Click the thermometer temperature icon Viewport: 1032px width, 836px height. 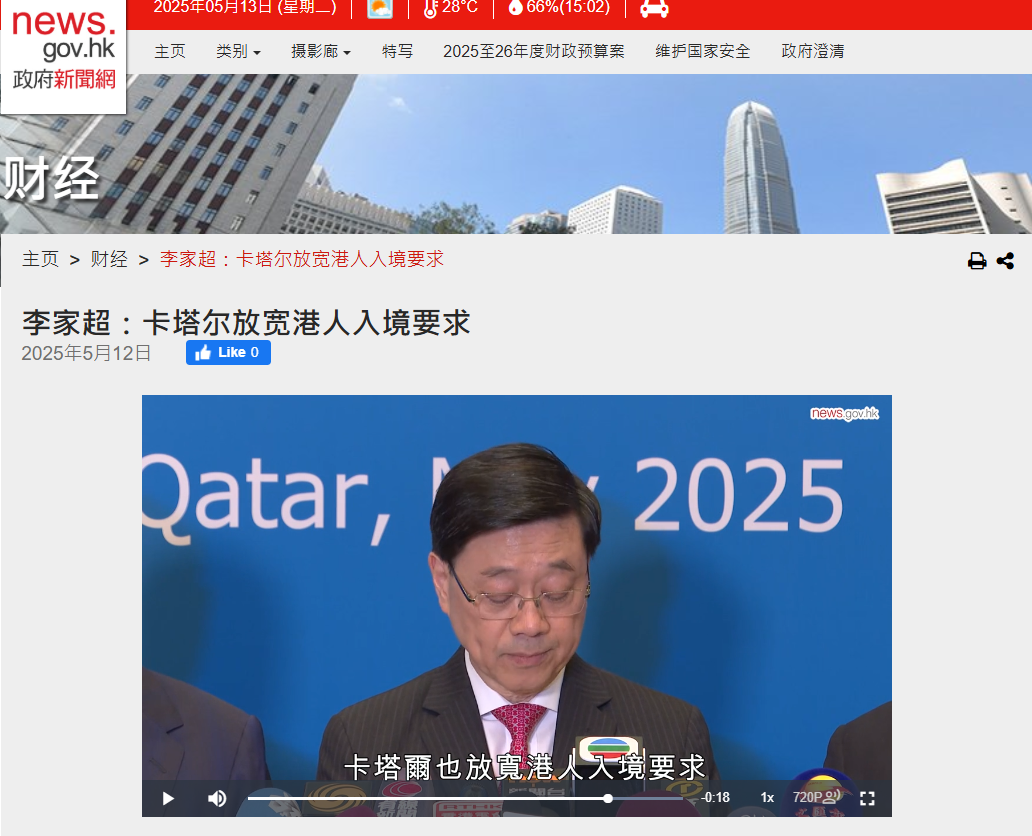point(431,8)
